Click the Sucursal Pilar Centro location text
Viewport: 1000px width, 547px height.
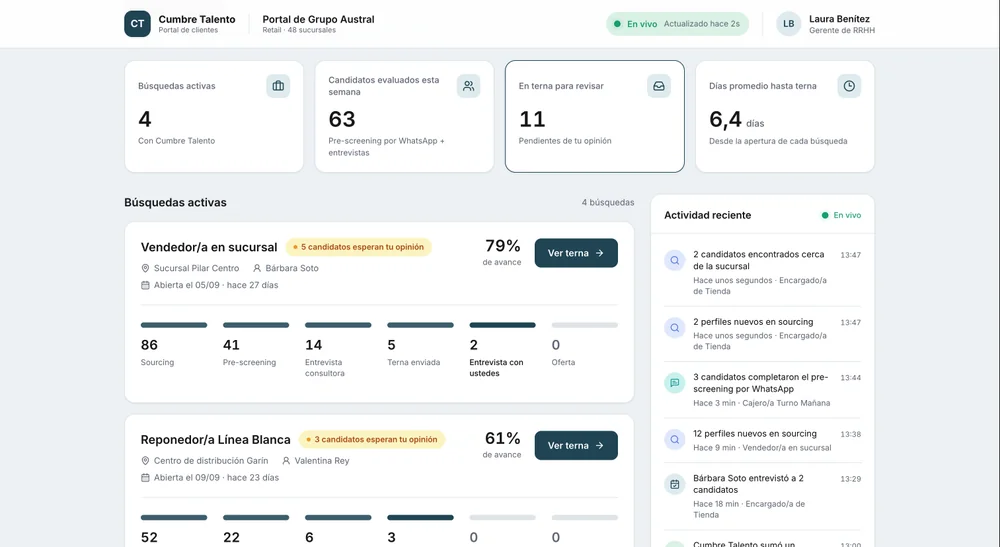[x=196, y=268]
